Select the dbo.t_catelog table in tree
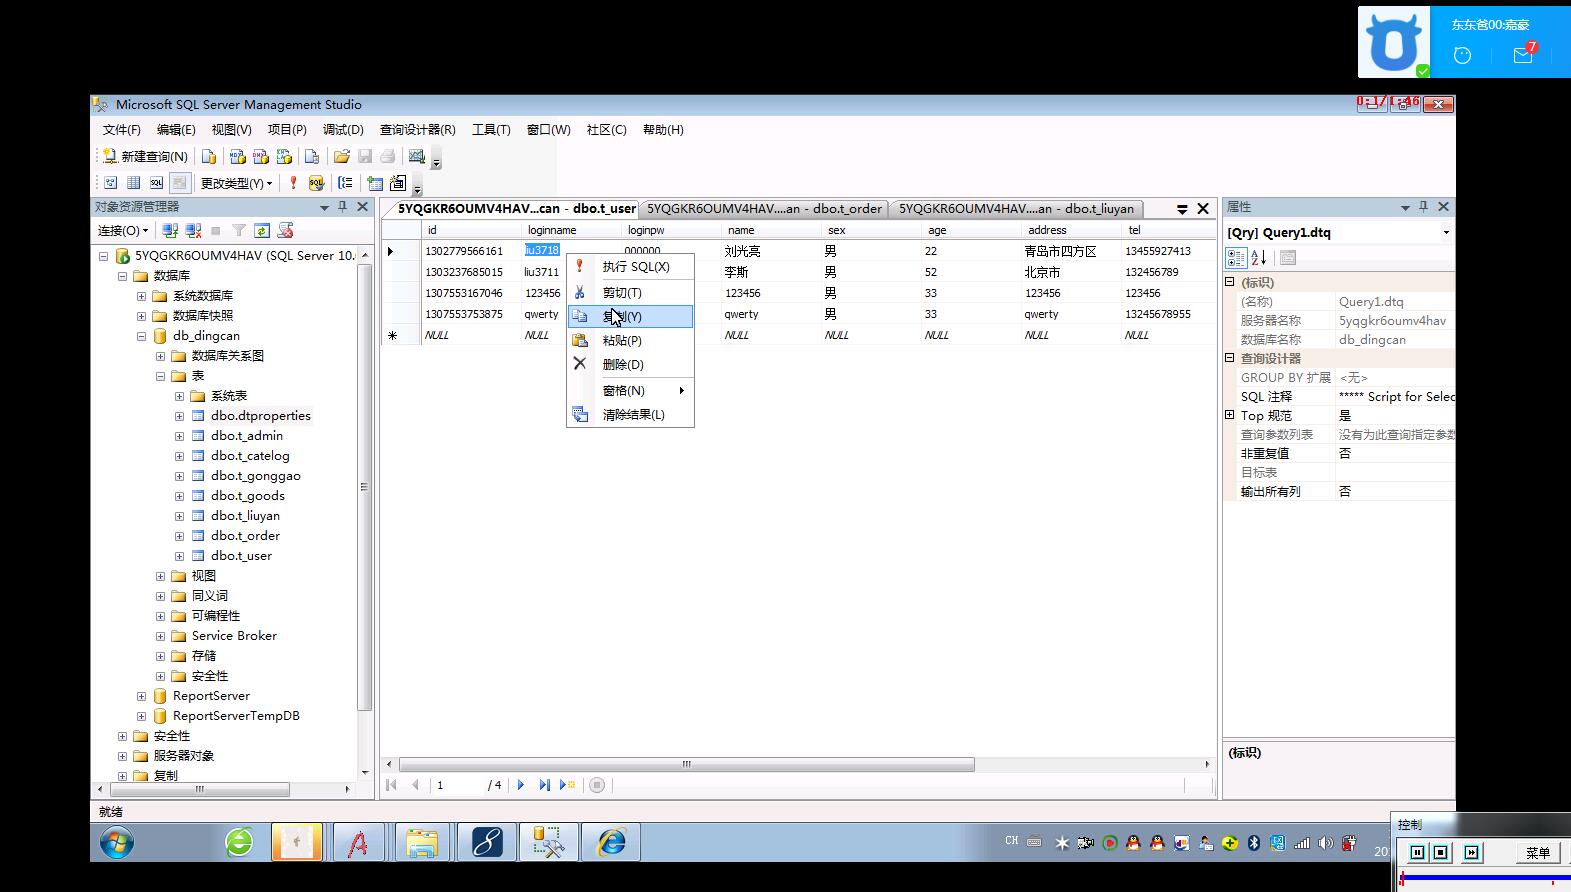This screenshot has height=892, width=1571. tap(250, 456)
